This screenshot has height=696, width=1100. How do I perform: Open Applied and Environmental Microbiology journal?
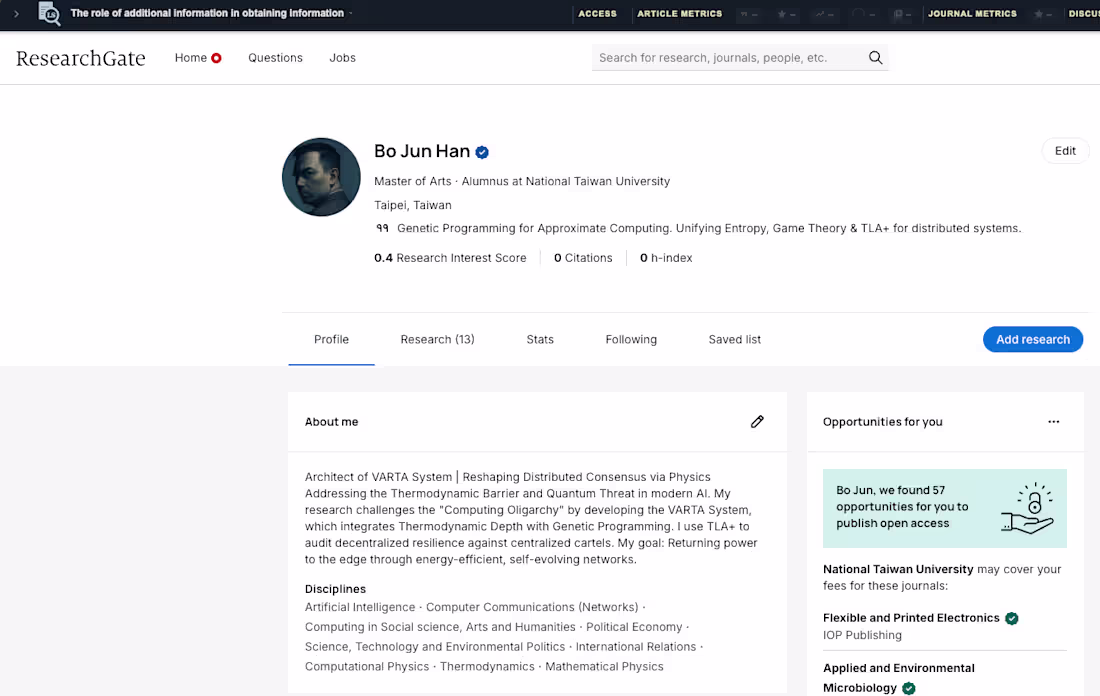point(899,678)
